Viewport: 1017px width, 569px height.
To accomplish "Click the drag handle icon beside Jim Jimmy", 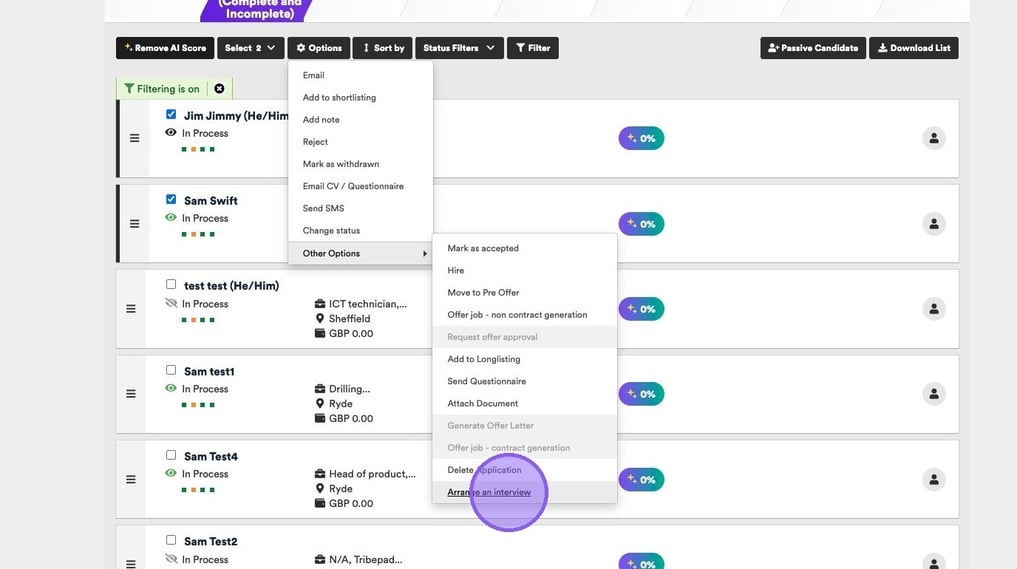I will (134, 138).
